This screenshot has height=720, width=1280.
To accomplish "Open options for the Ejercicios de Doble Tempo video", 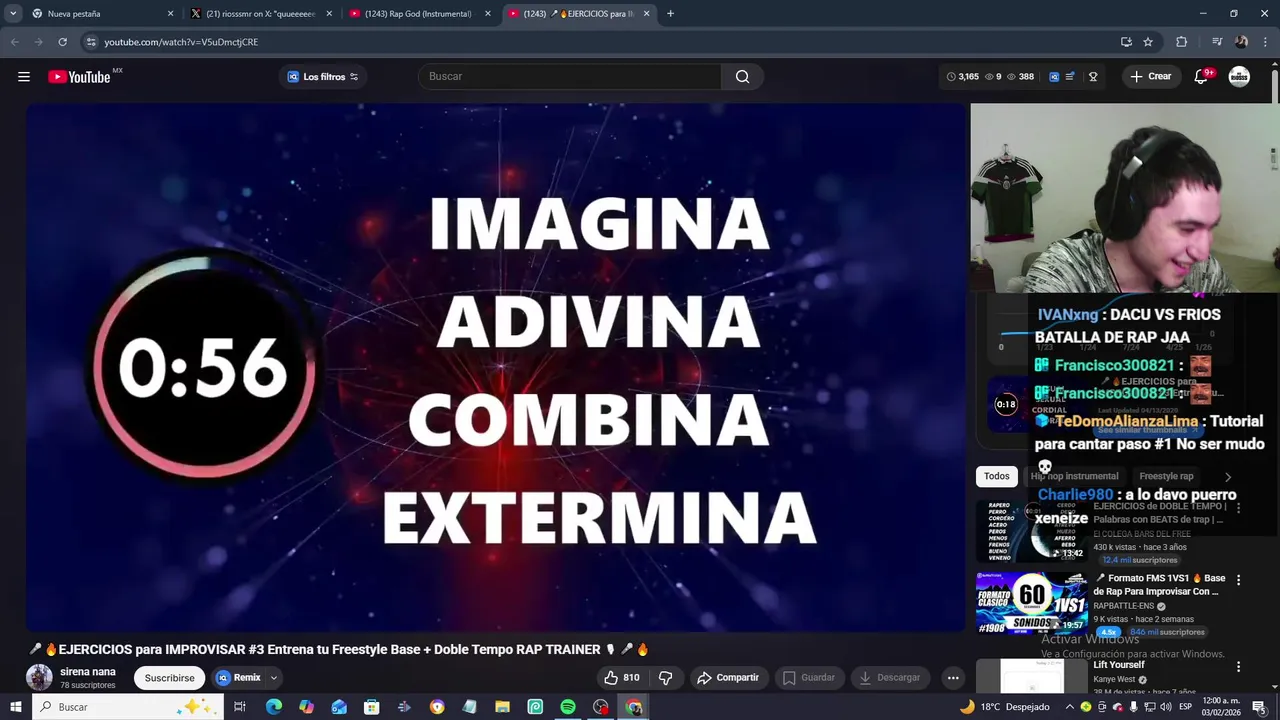I will 1238,508.
